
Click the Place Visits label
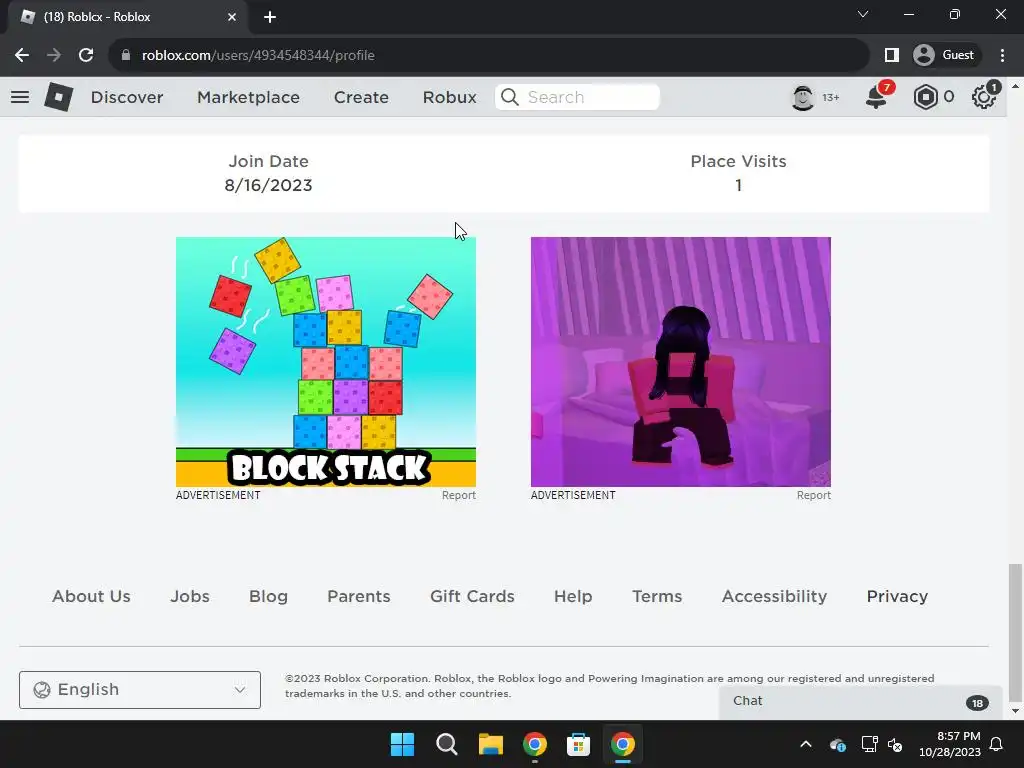tap(739, 161)
